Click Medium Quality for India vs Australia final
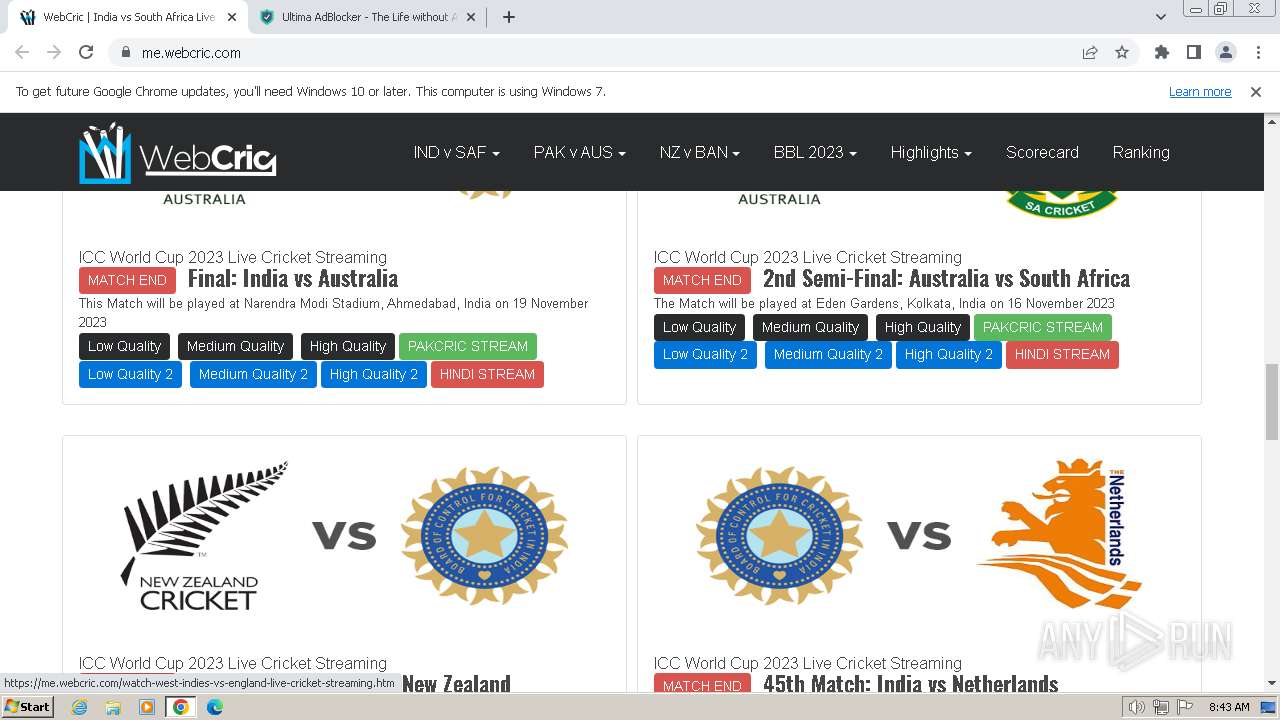Screen dimensions: 1280x720 click(x=235, y=346)
